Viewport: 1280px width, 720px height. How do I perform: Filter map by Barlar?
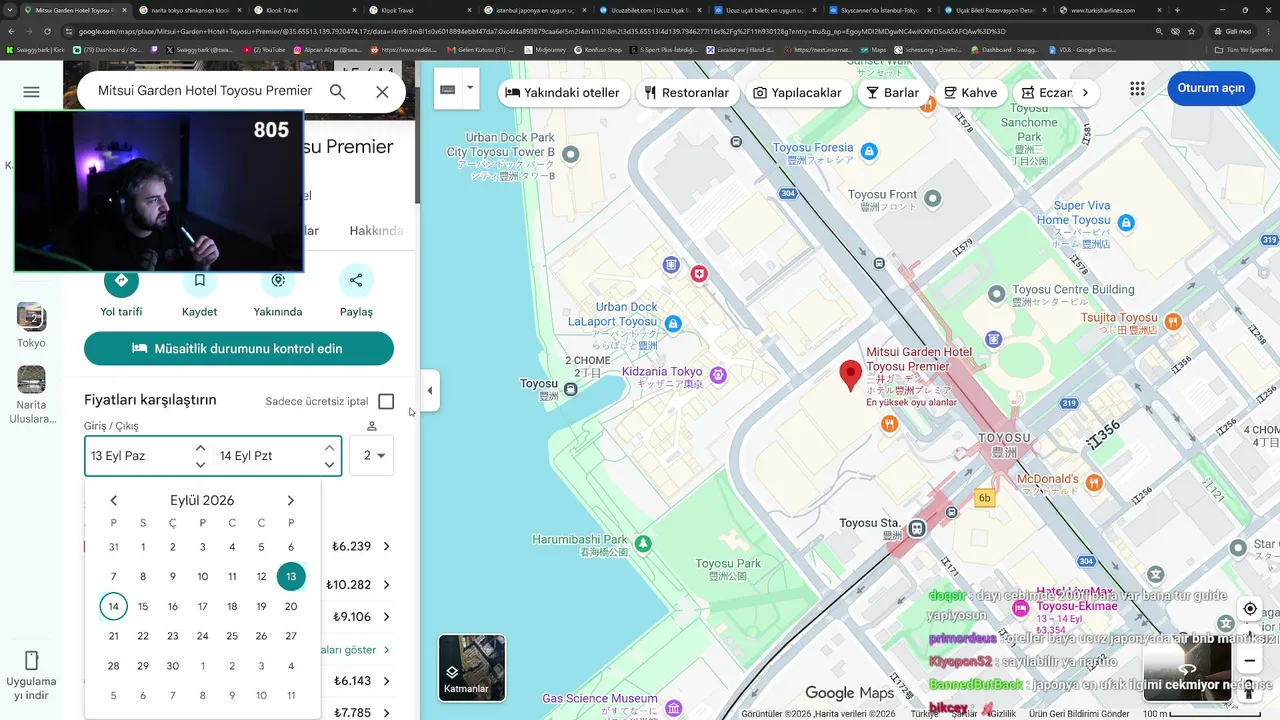tap(893, 93)
